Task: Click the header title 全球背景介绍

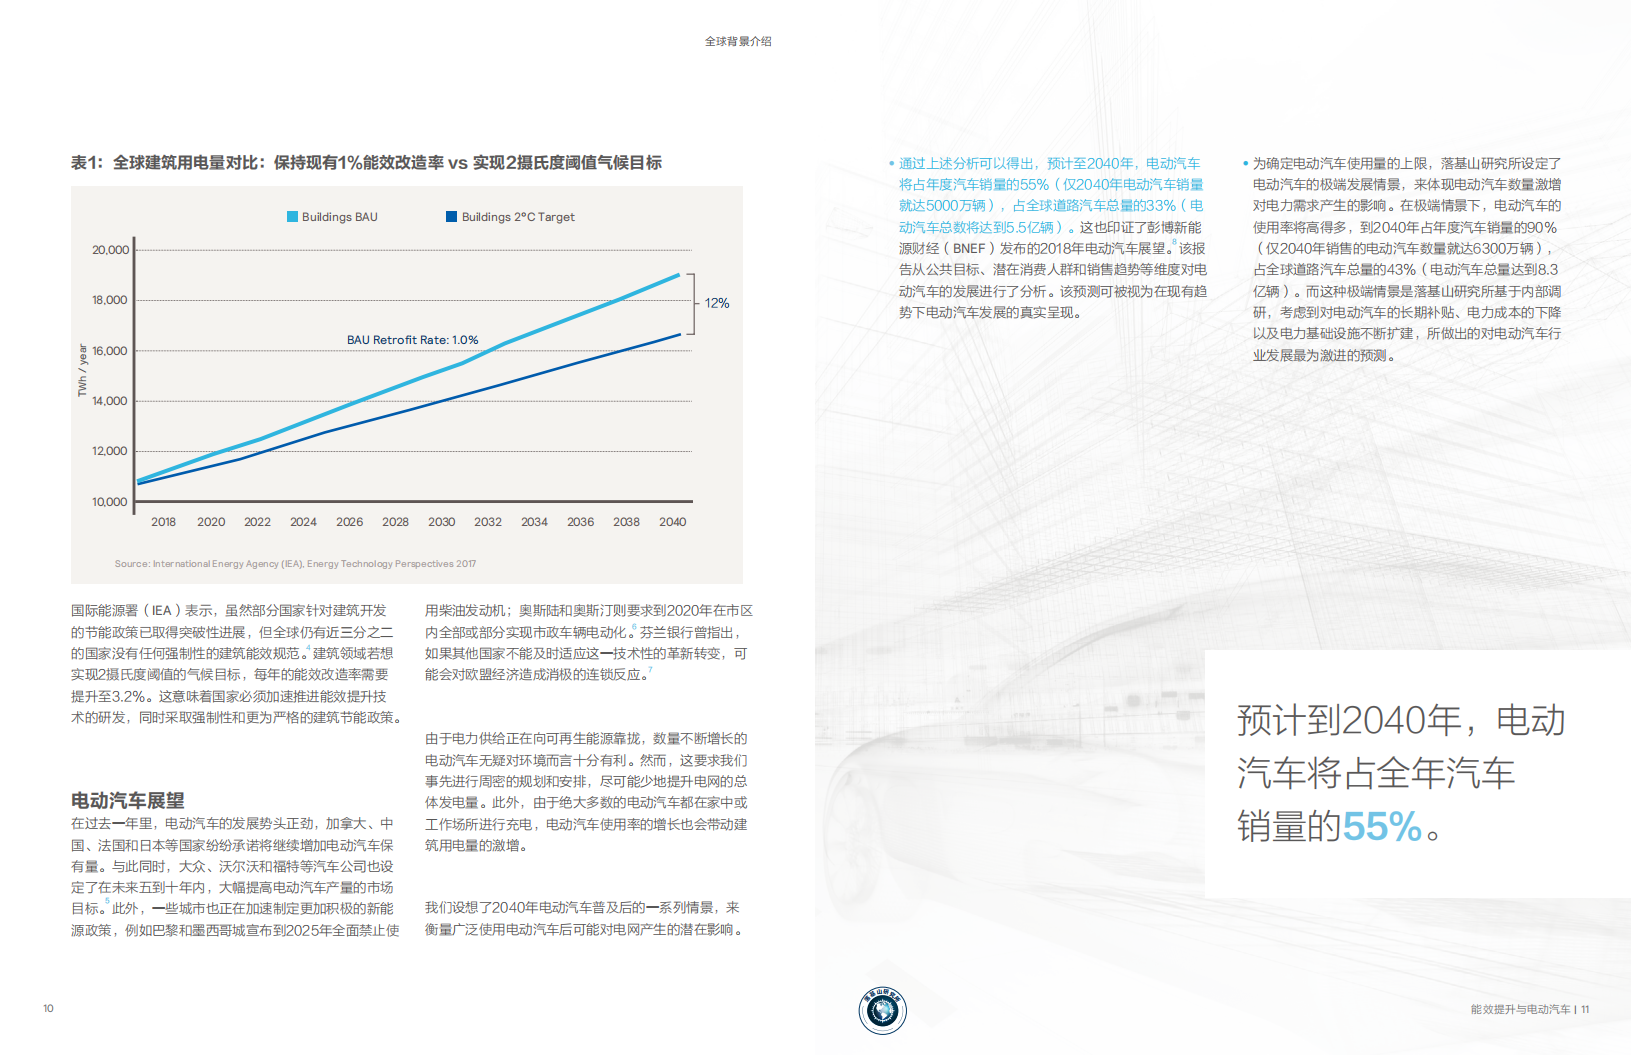Action: pos(737,41)
